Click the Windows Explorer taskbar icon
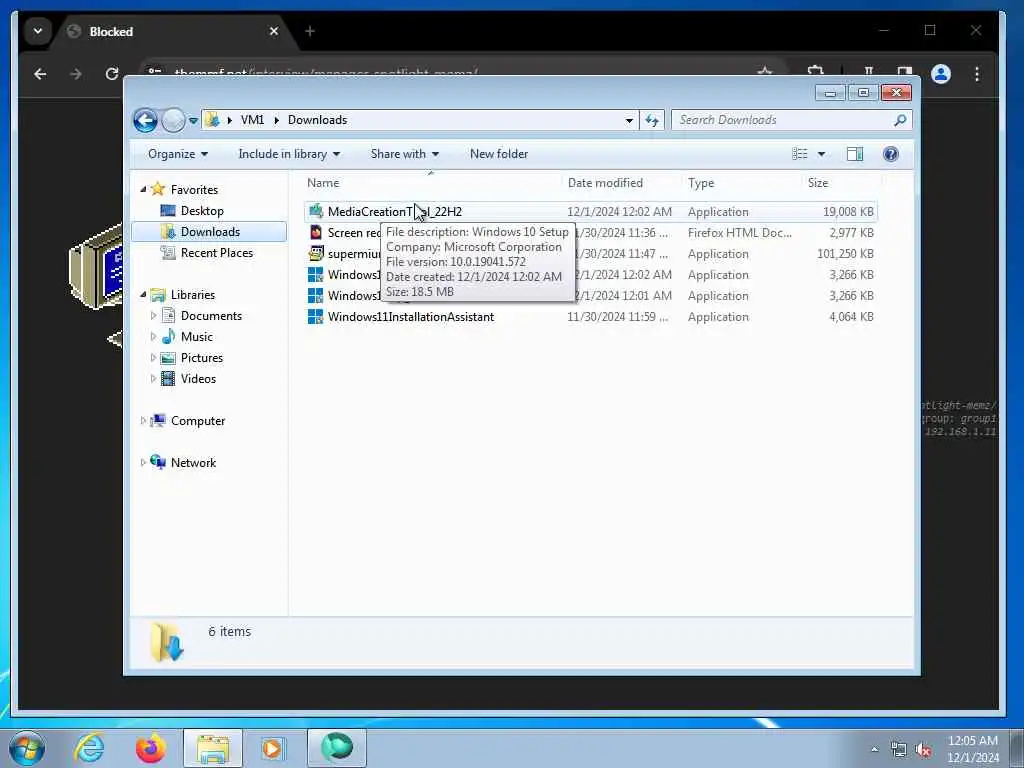1024x768 pixels. tap(212, 748)
